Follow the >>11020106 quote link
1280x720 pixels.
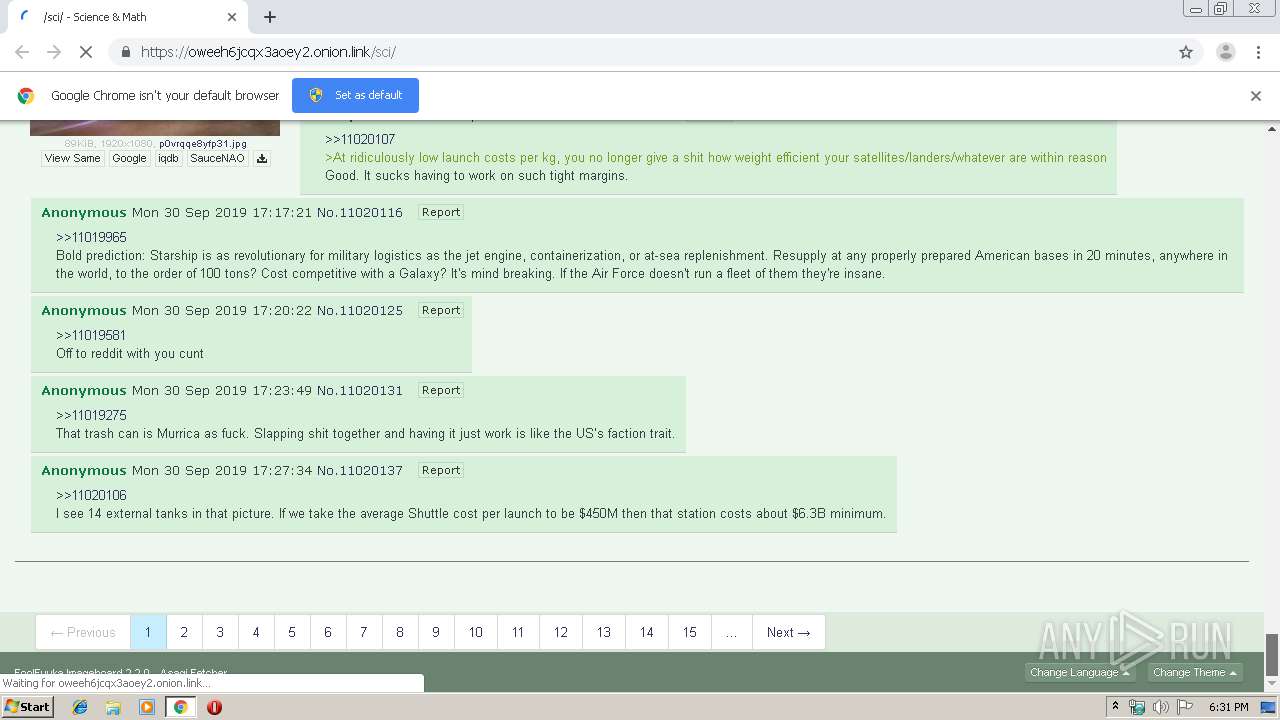(x=91, y=496)
